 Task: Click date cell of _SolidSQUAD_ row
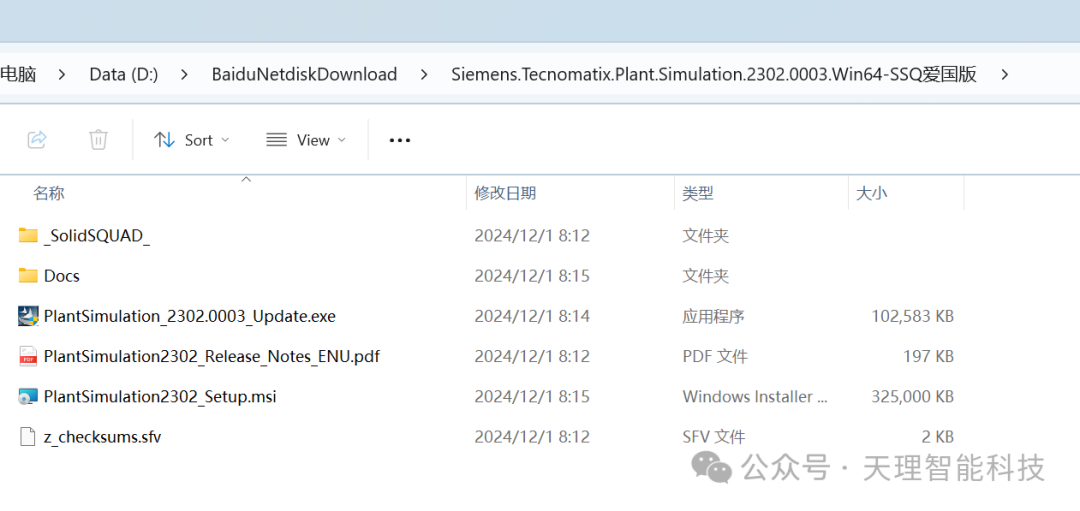pos(532,236)
